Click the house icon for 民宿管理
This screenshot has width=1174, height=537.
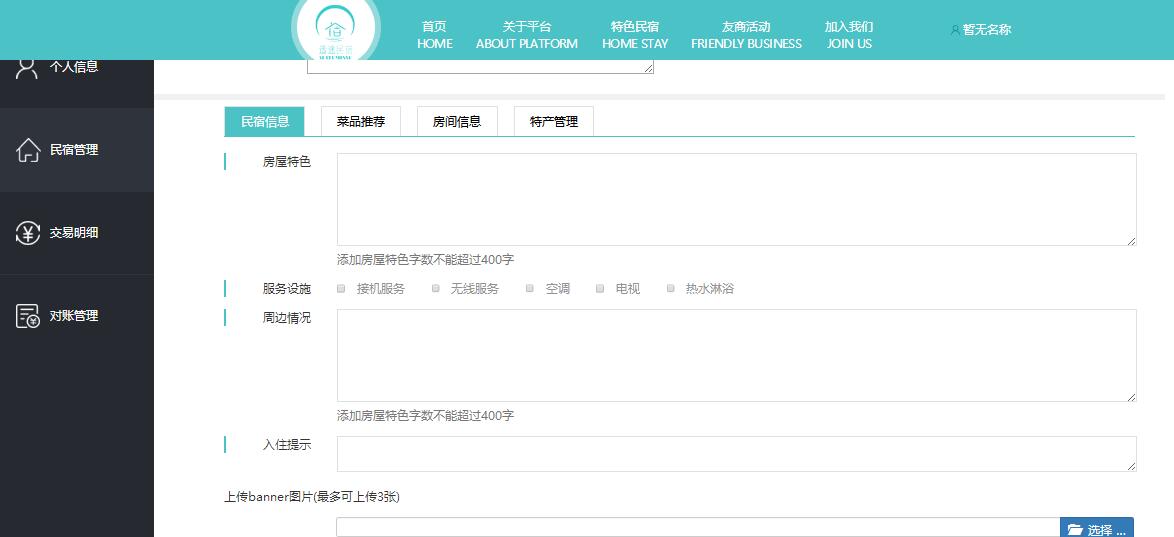(28, 150)
